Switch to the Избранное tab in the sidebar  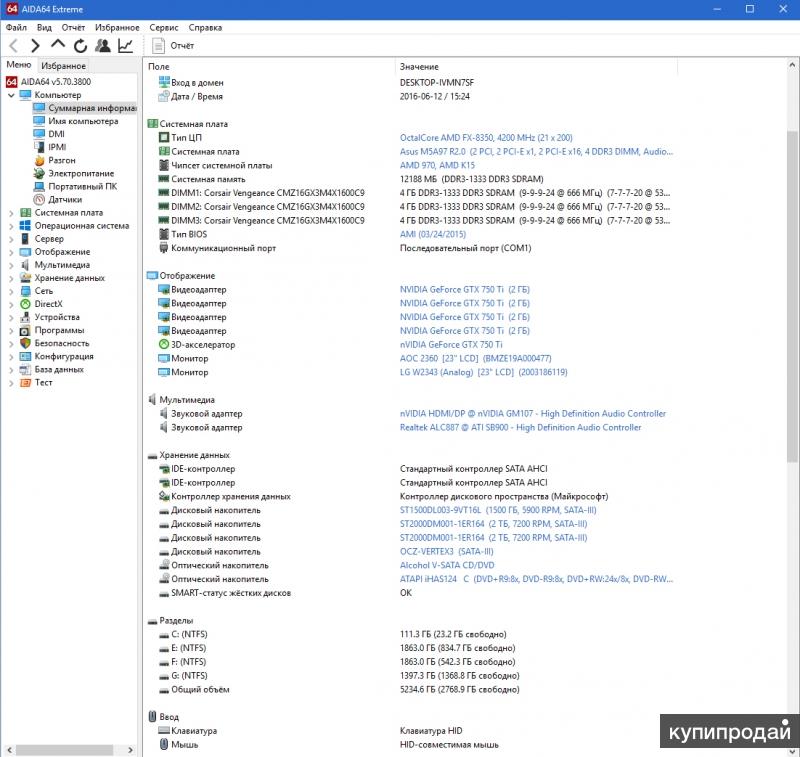click(64, 66)
